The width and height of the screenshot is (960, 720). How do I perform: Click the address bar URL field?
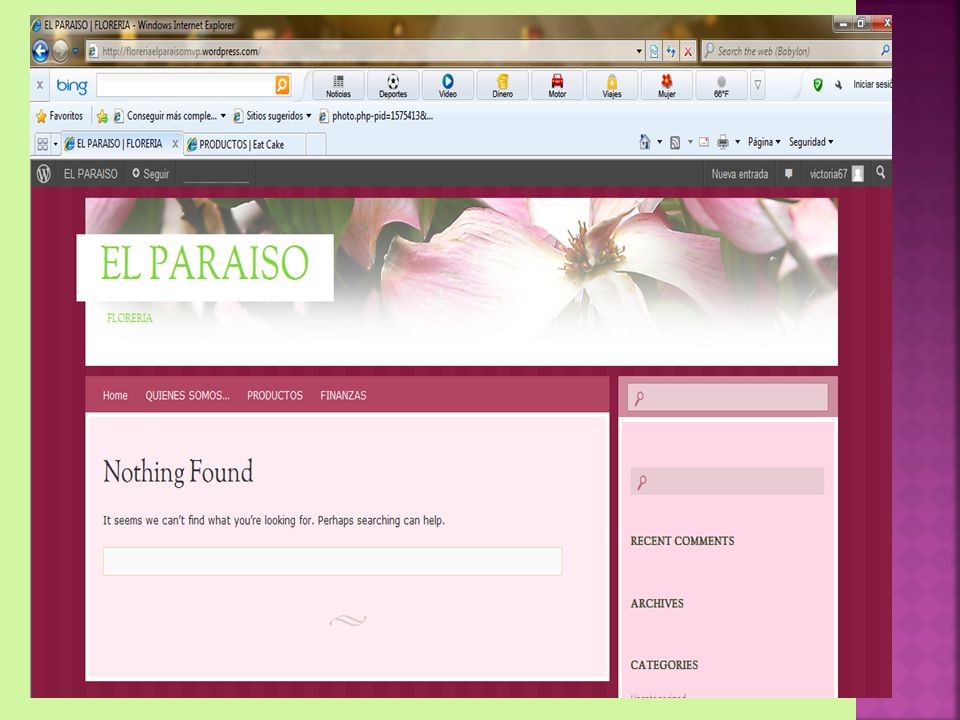click(x=361, y=51)
